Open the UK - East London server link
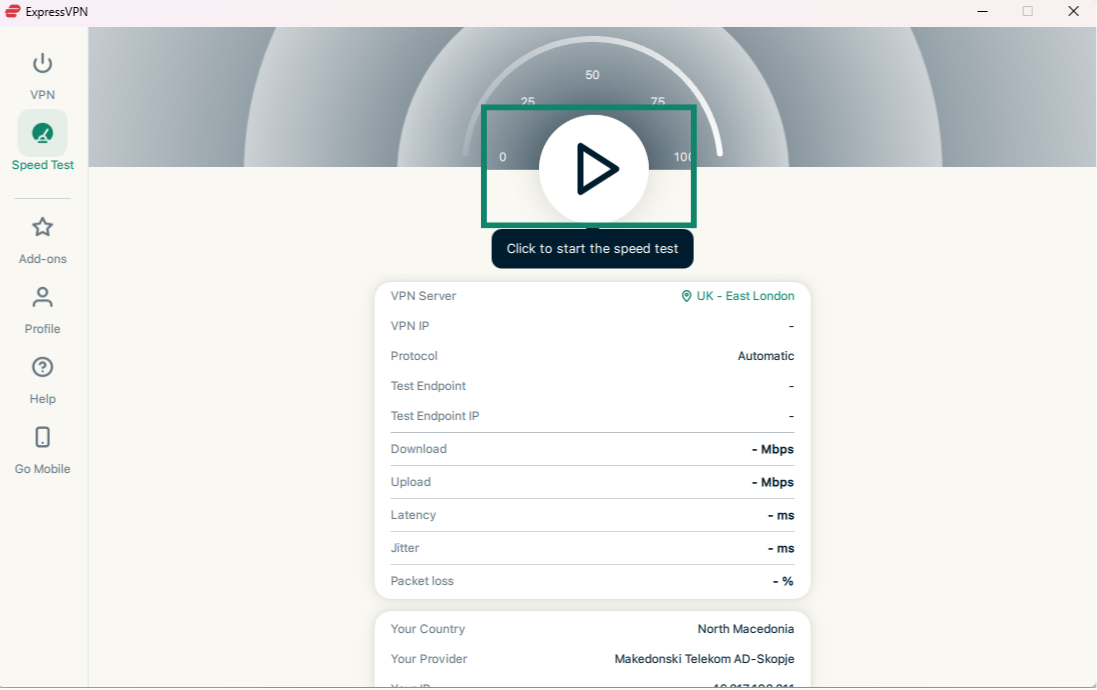 pos(745,296)
